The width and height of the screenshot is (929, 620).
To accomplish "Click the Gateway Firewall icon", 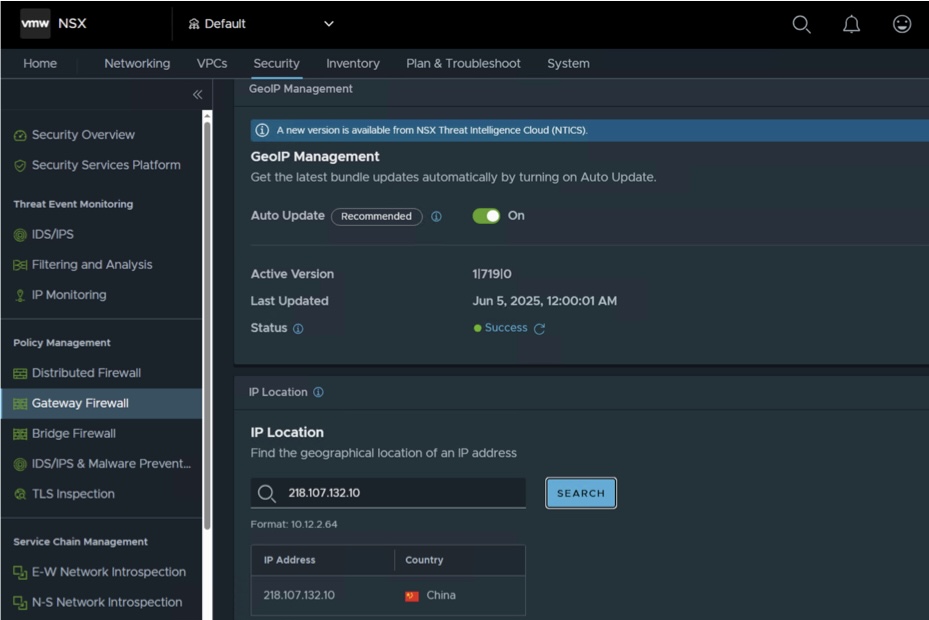I will coord(20,404).
